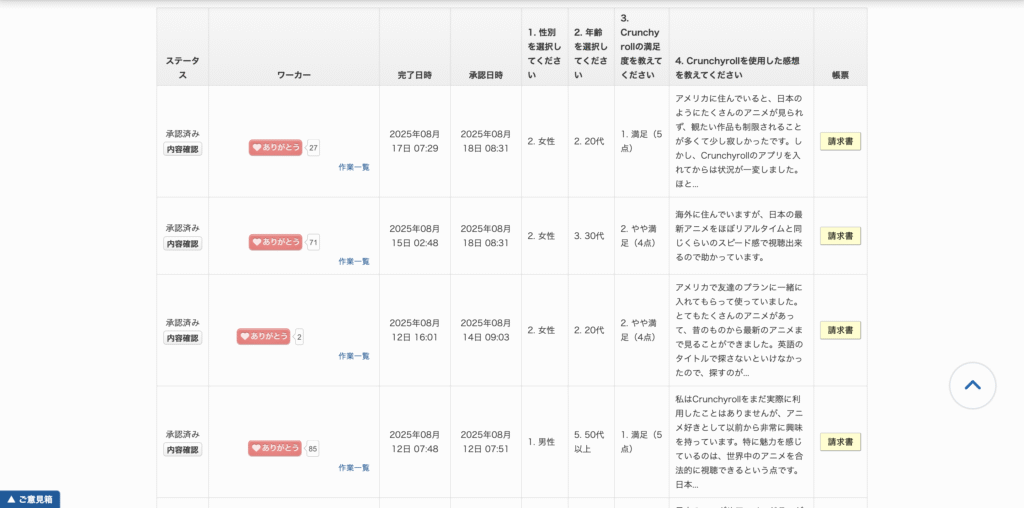
Task: Click 内容確認 for the 50代以上 male entry
Action: (x=183, y=450)
